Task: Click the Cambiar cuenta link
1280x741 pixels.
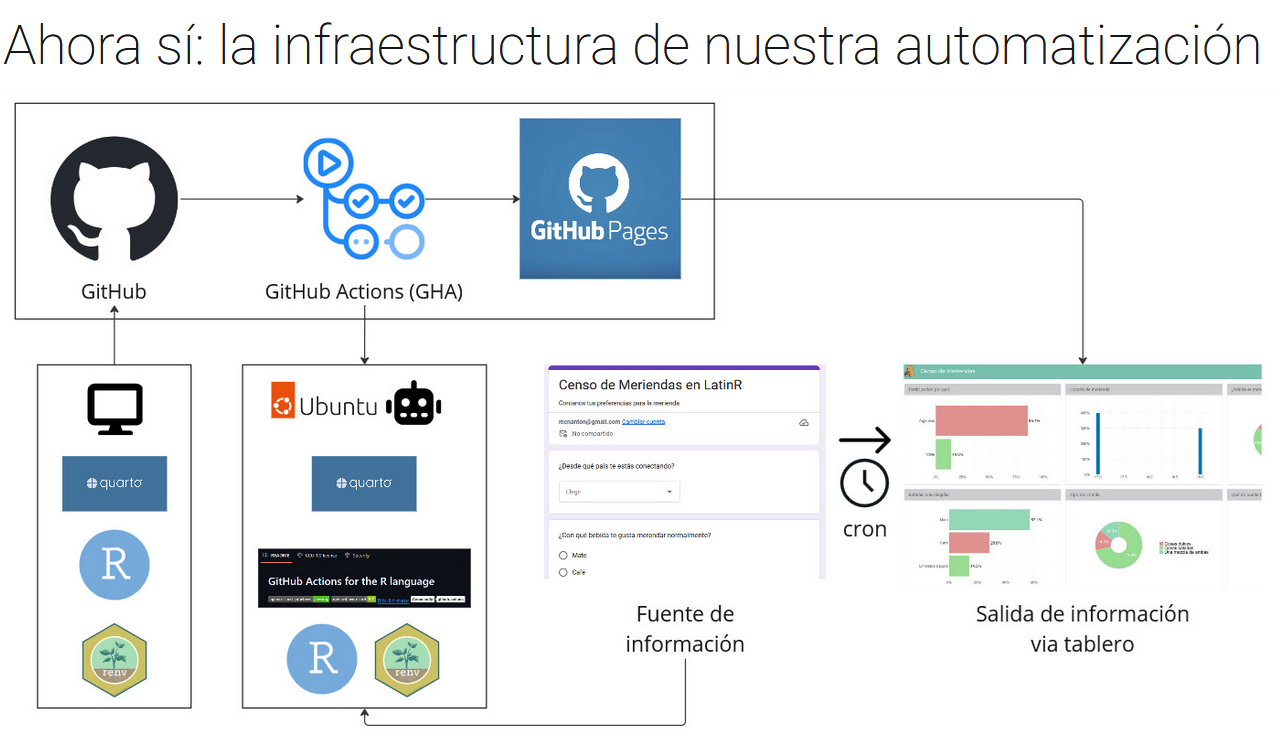Action: pos(643,422)
